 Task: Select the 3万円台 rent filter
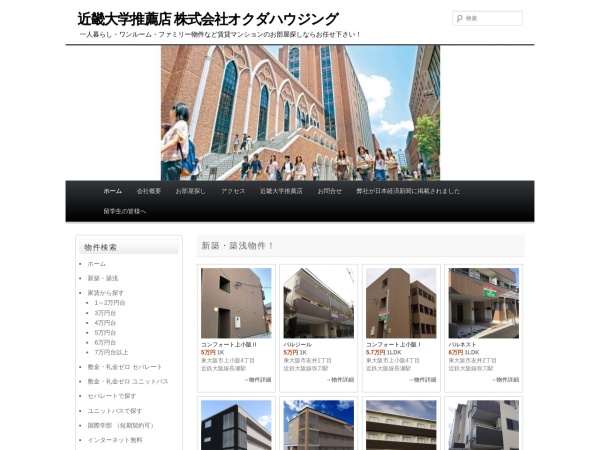(x=105, y=313)
